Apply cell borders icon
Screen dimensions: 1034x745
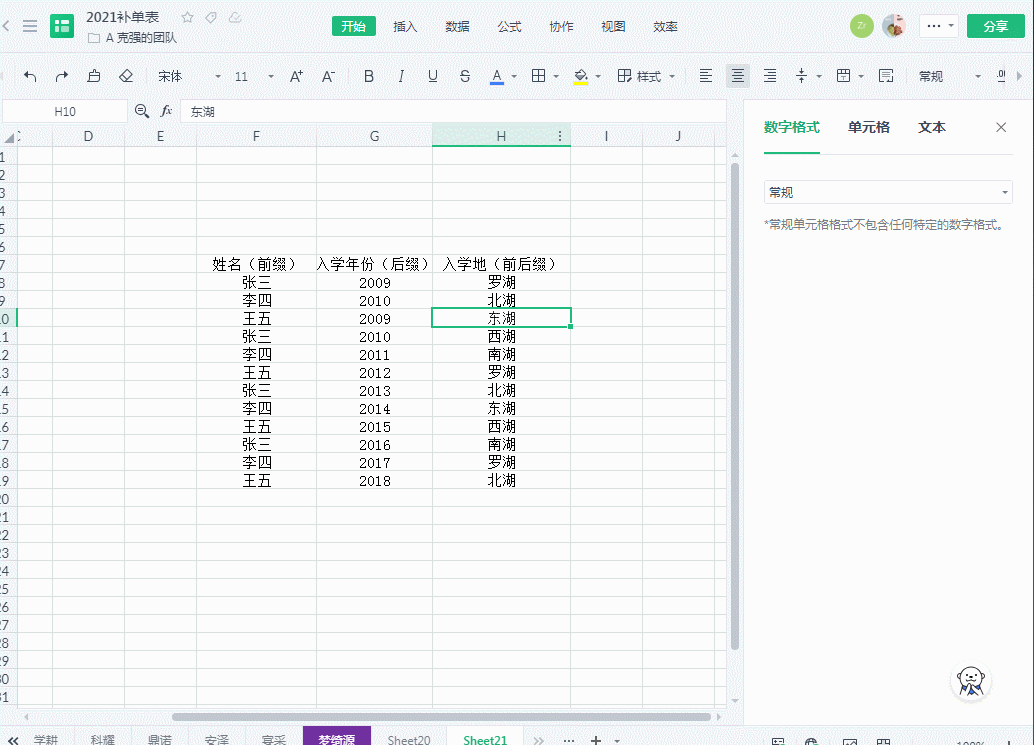coord(539,76)
